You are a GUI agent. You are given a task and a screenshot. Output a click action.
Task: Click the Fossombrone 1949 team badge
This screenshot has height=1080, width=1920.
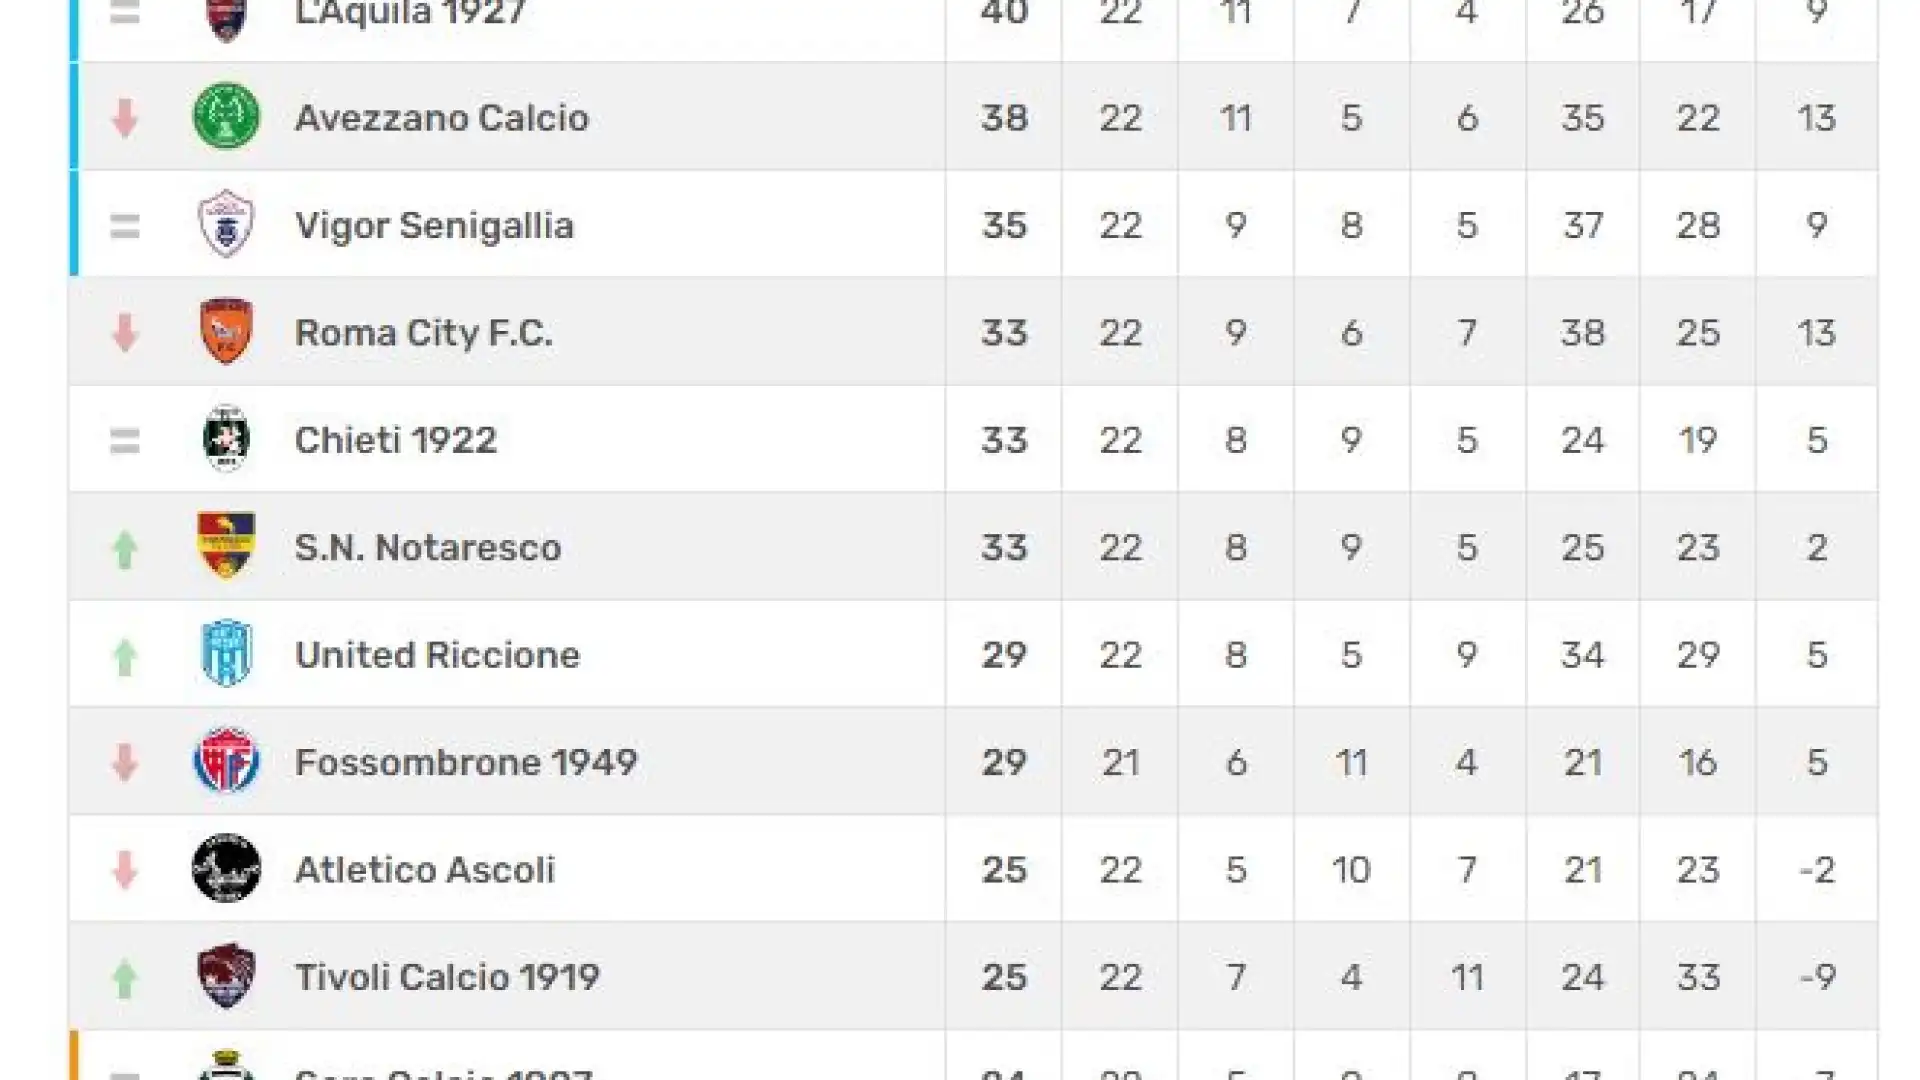[x=226, y=761]
